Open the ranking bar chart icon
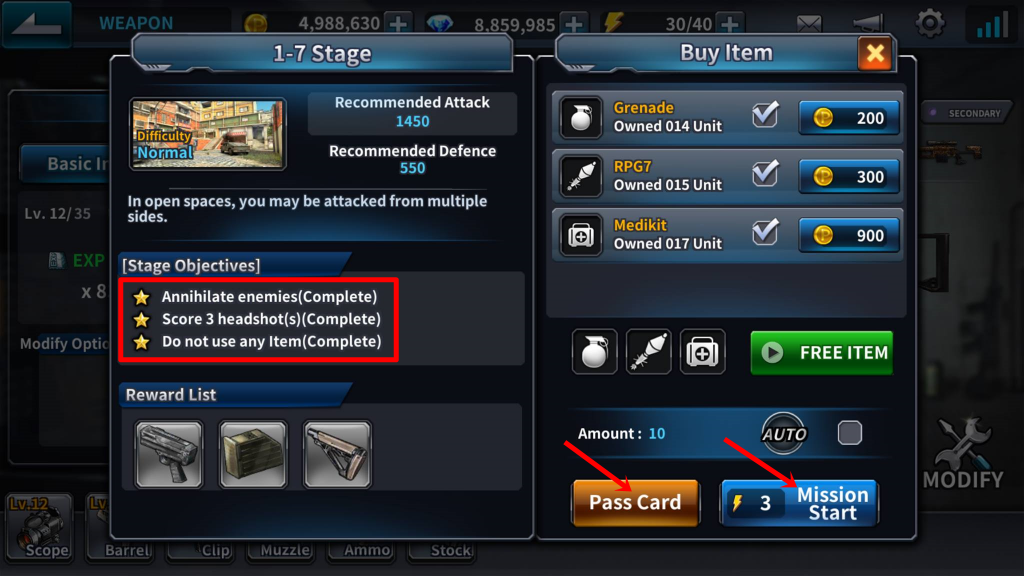 click(x=992, y=24)
